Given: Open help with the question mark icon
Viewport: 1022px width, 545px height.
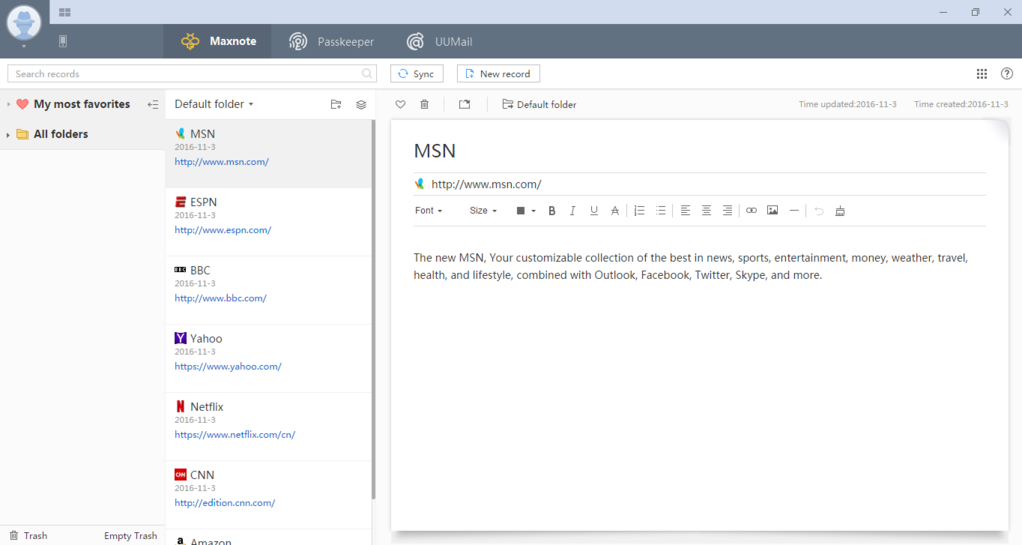Looking at the screenshot, I should [x=1007, y=74].
